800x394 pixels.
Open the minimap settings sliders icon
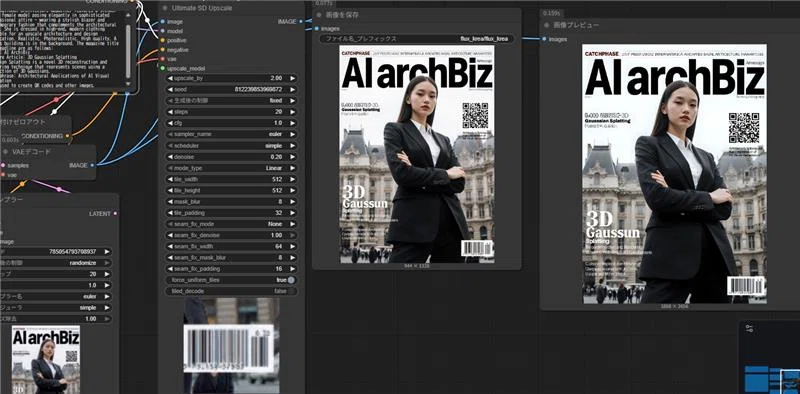click(749, 329)
